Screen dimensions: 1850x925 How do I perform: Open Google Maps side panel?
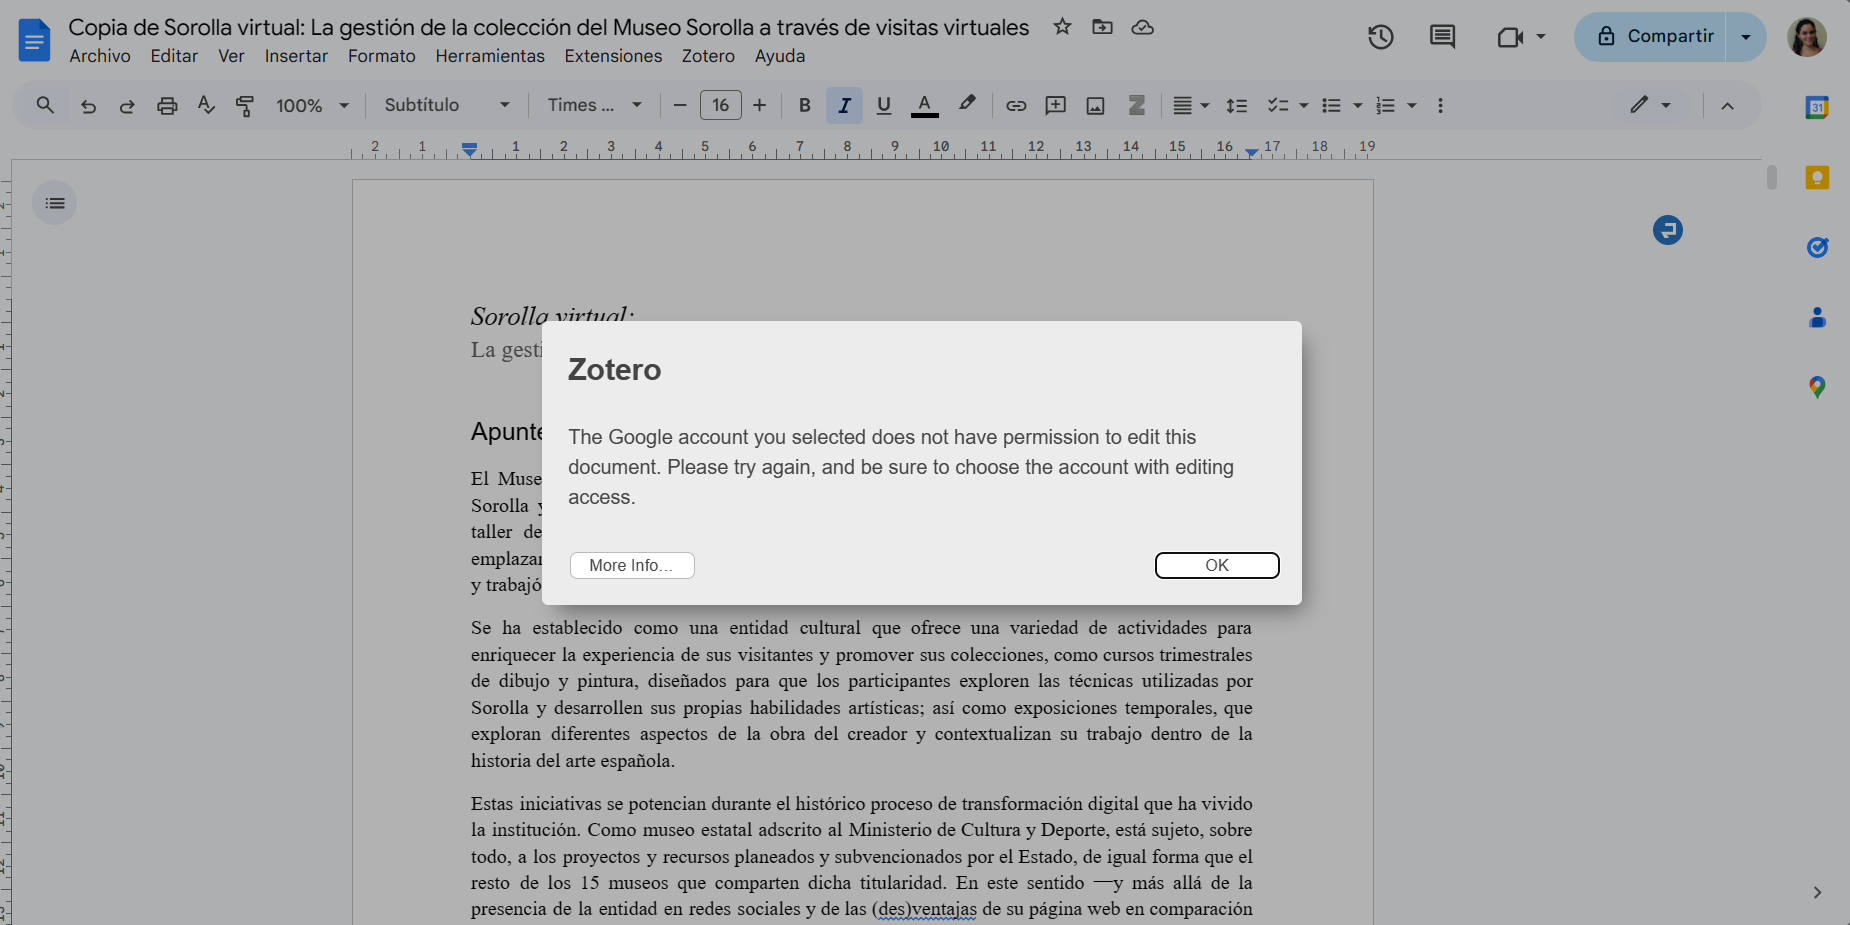click(1817, 387)
